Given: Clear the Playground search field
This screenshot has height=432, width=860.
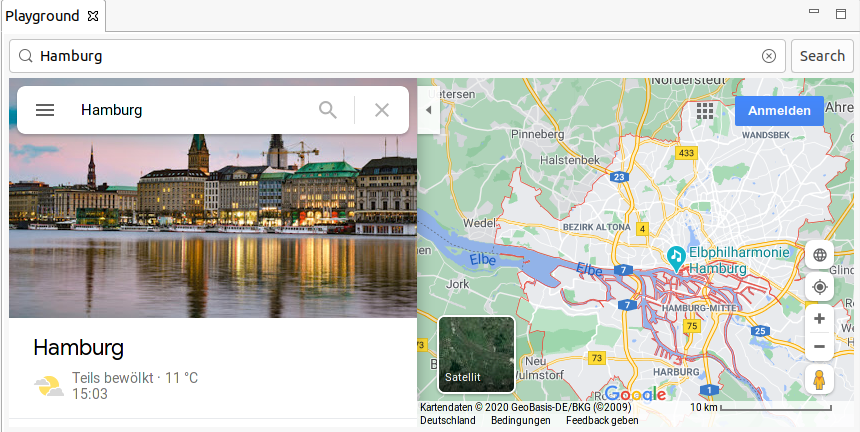Looking at the screenshot, I should point(769,56).
